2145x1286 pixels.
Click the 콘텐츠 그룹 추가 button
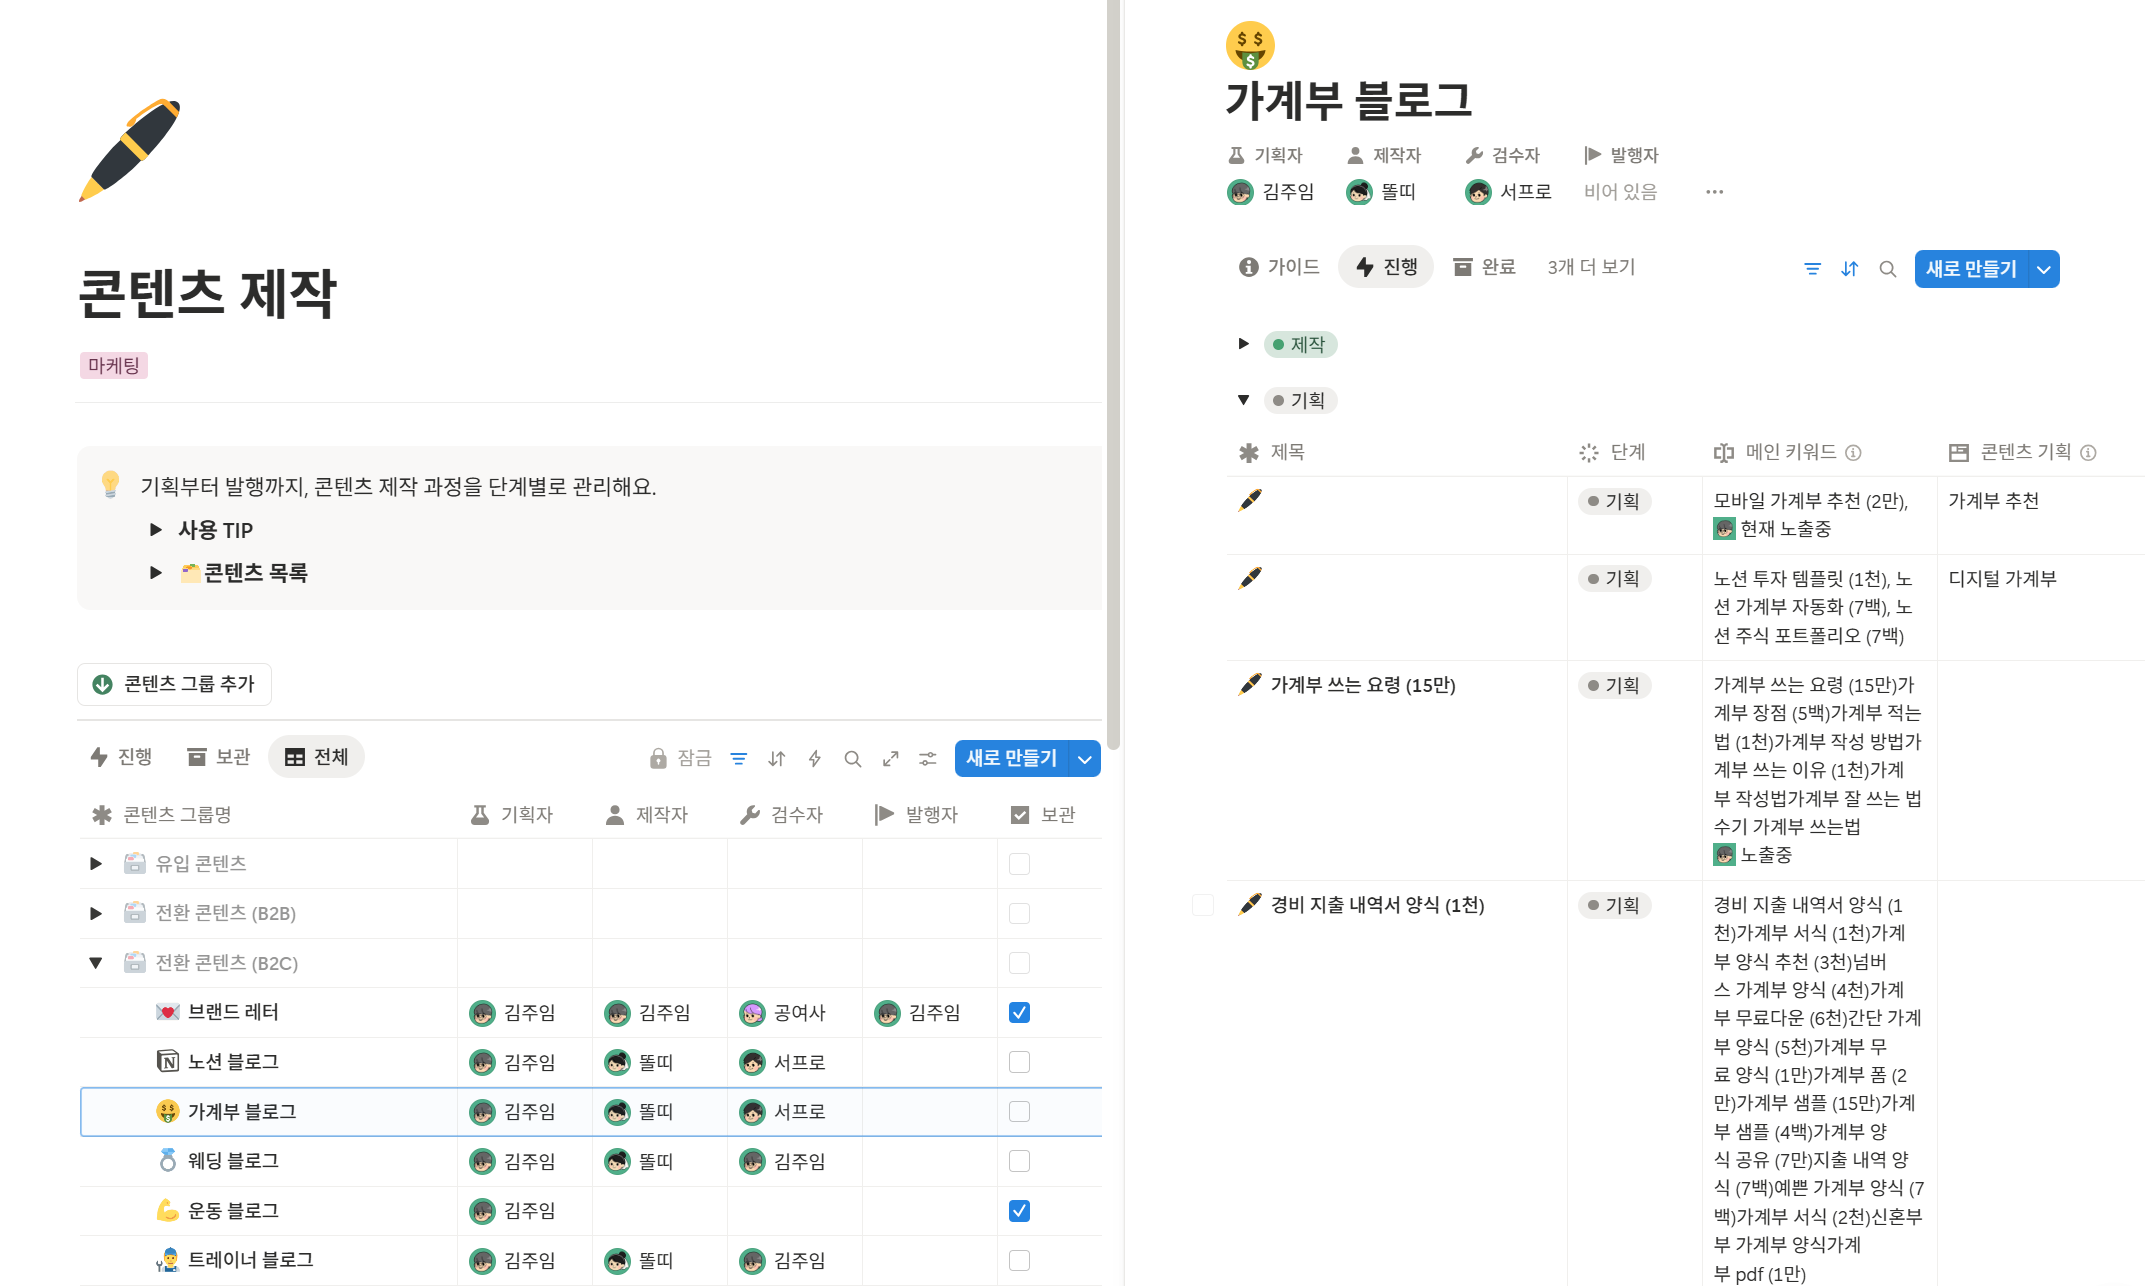174,684
